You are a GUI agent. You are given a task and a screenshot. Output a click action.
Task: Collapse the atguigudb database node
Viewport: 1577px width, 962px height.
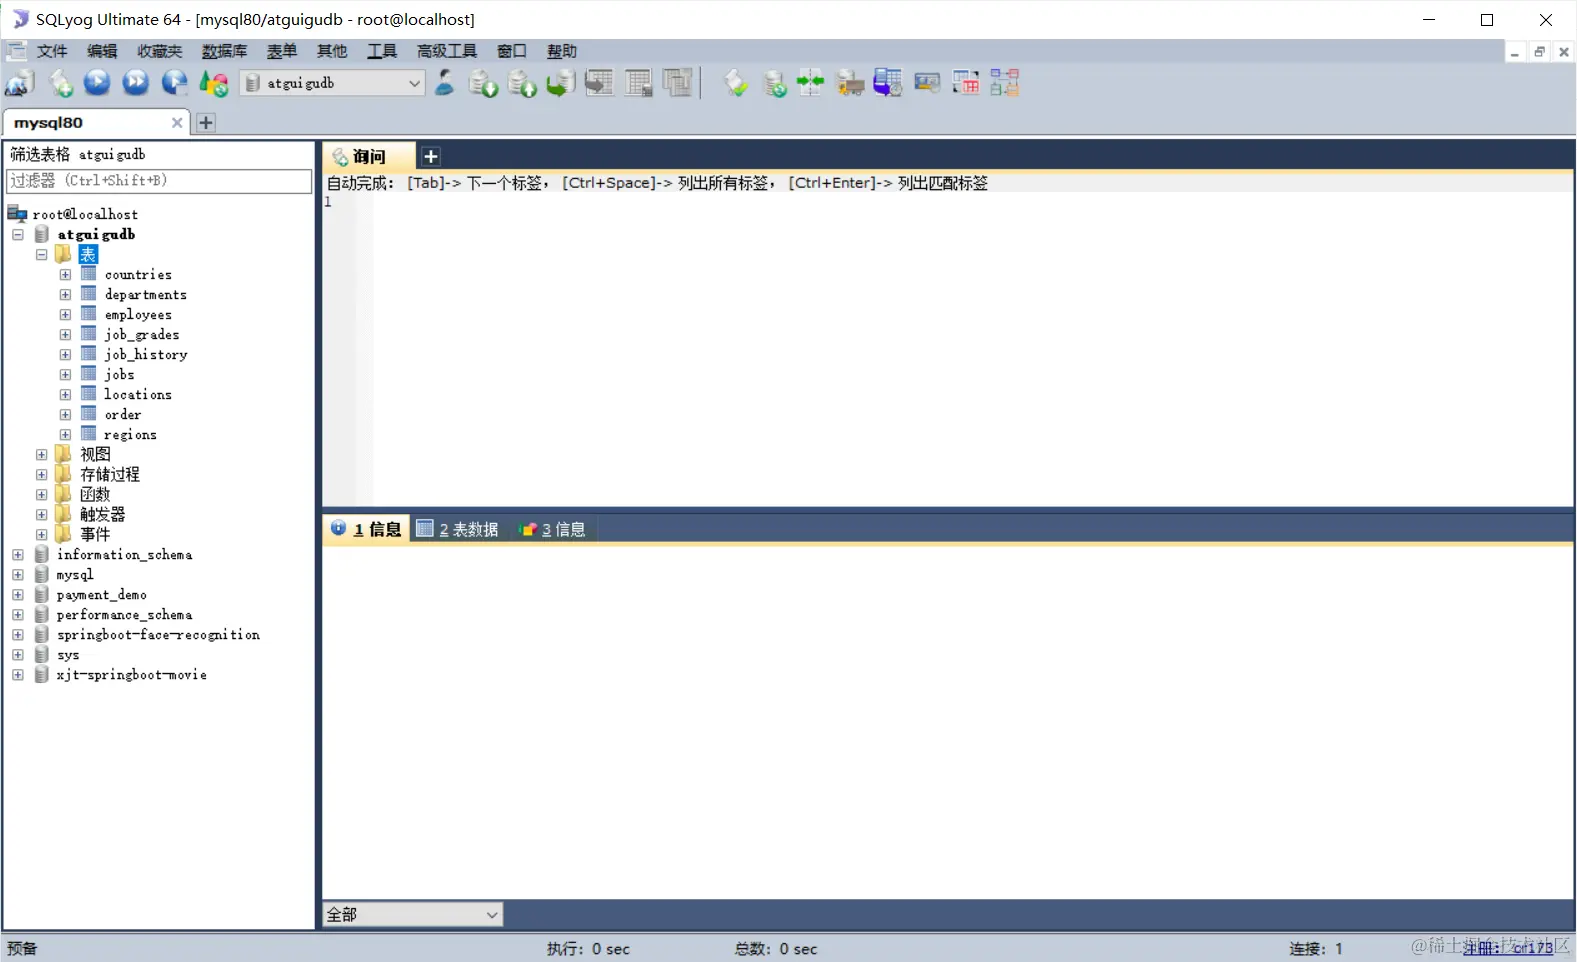(18, 234)
